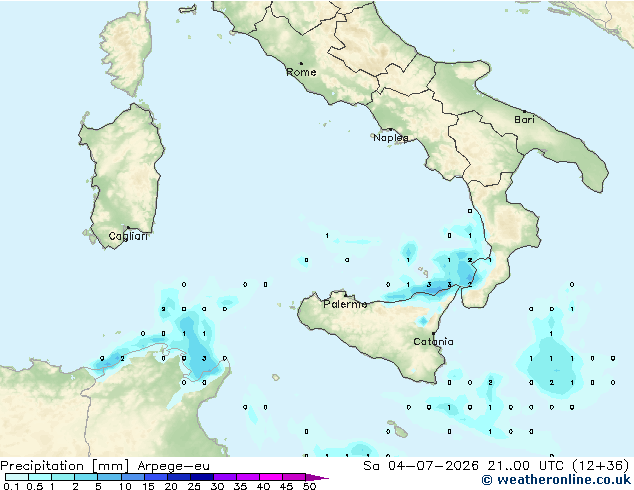The image size is (634, 490).
Task: Click the Bari city label
Action: (524, 119)
